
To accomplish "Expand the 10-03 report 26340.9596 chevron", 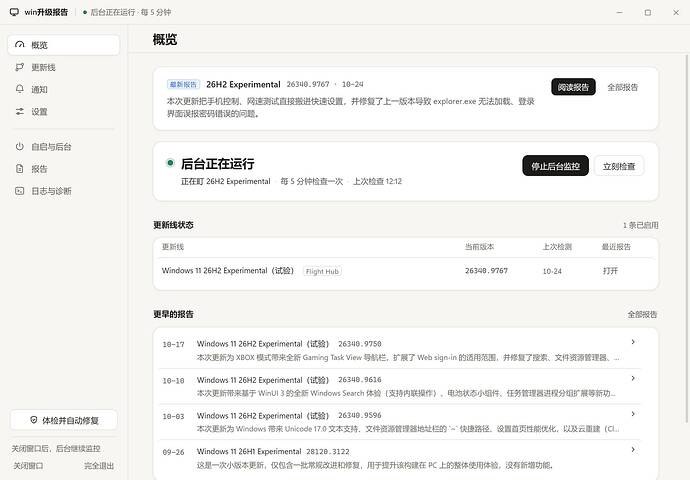I will point(633,414).
